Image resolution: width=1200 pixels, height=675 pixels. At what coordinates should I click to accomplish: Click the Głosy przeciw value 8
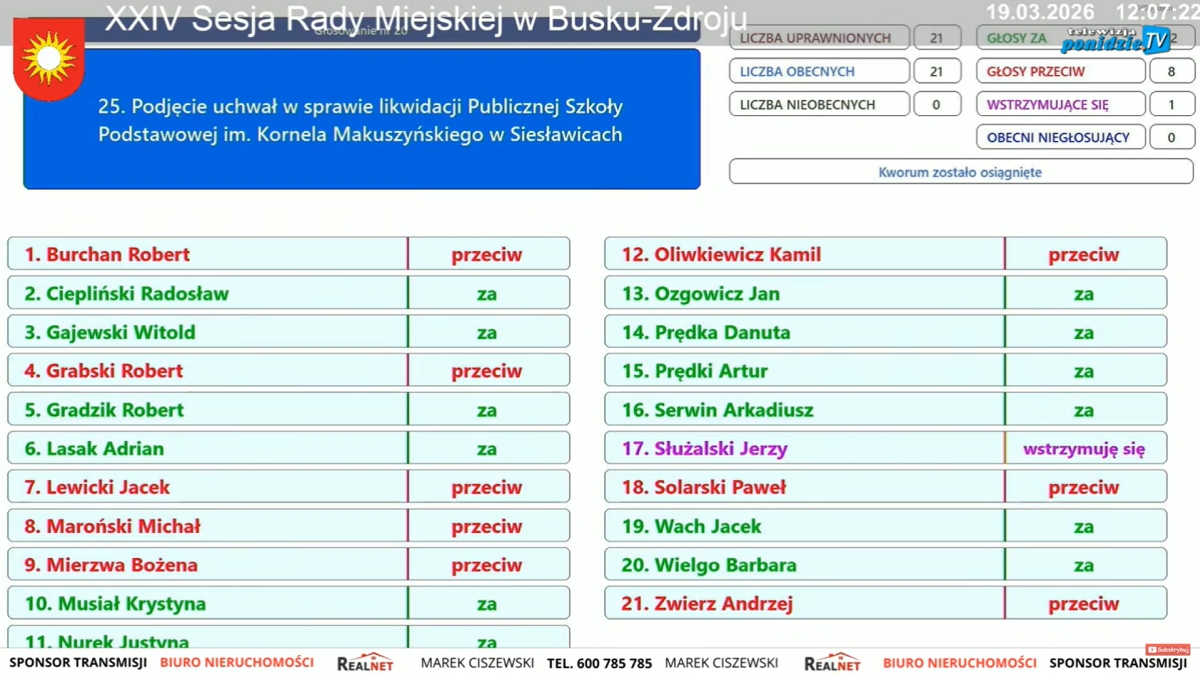coord(1171,72)
